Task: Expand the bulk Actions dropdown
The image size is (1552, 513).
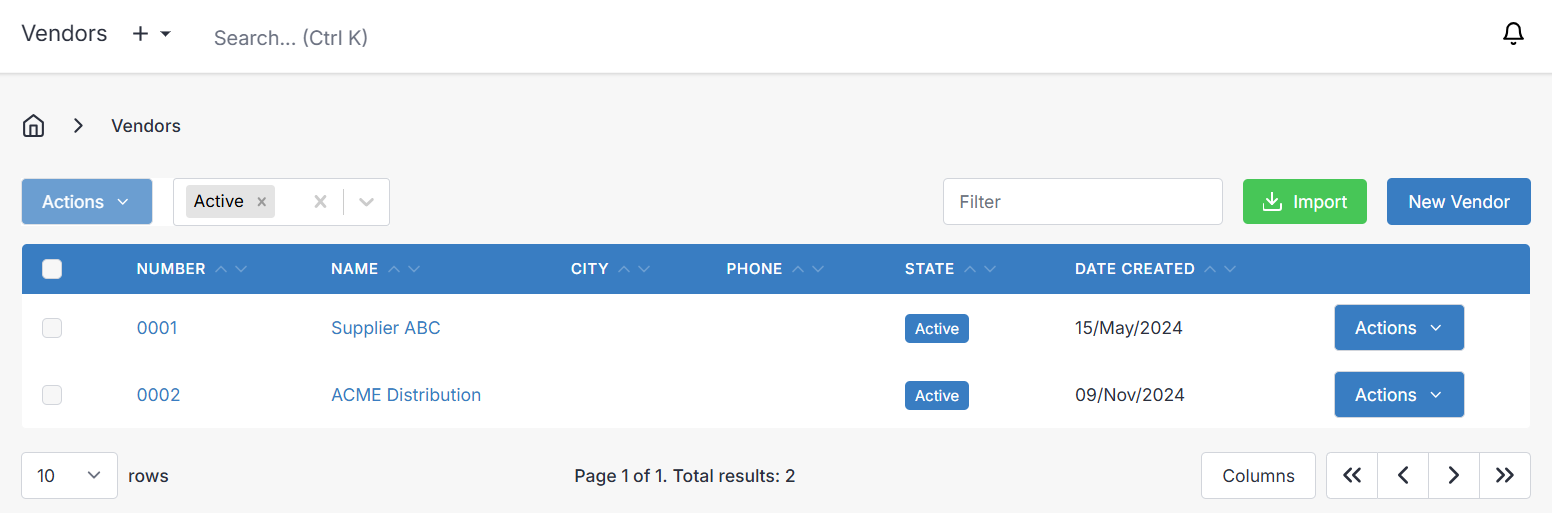Action: (x=87, y=202)
